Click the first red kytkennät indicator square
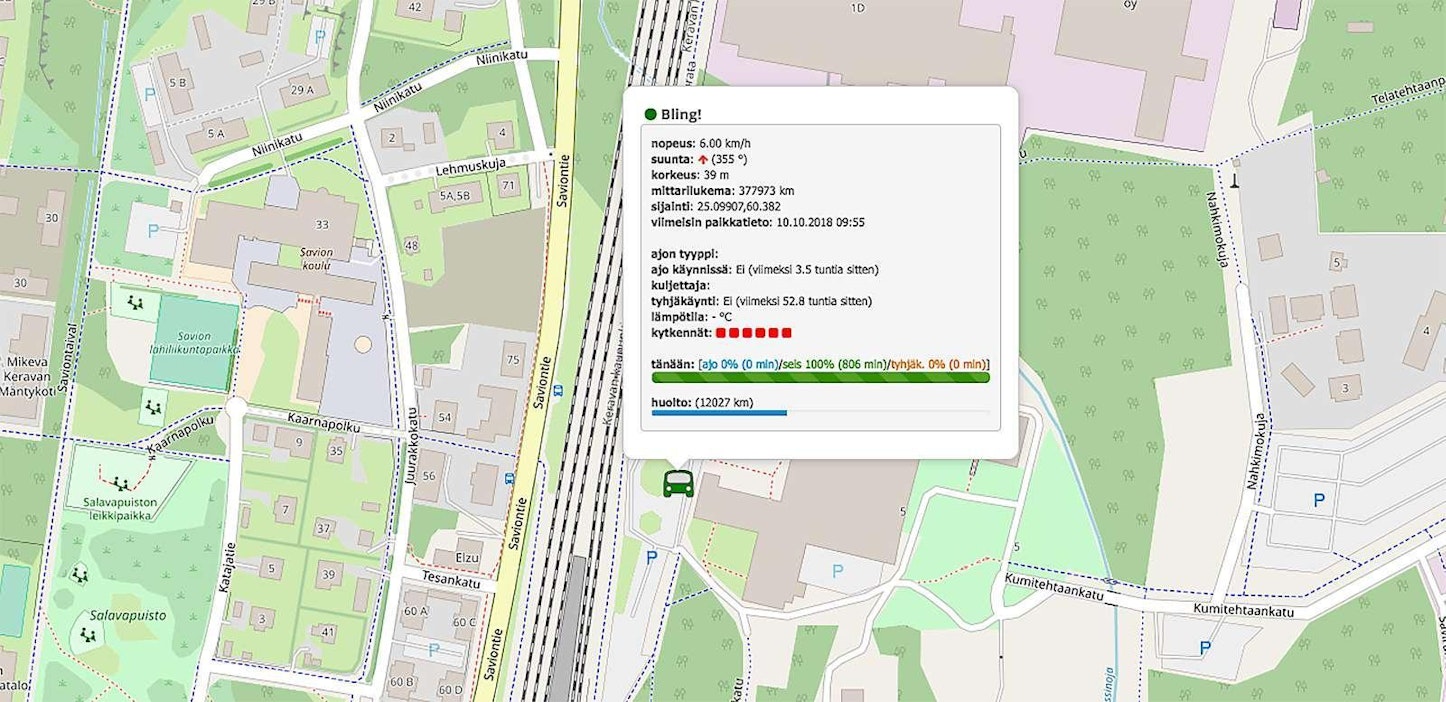 click(721, 332)
